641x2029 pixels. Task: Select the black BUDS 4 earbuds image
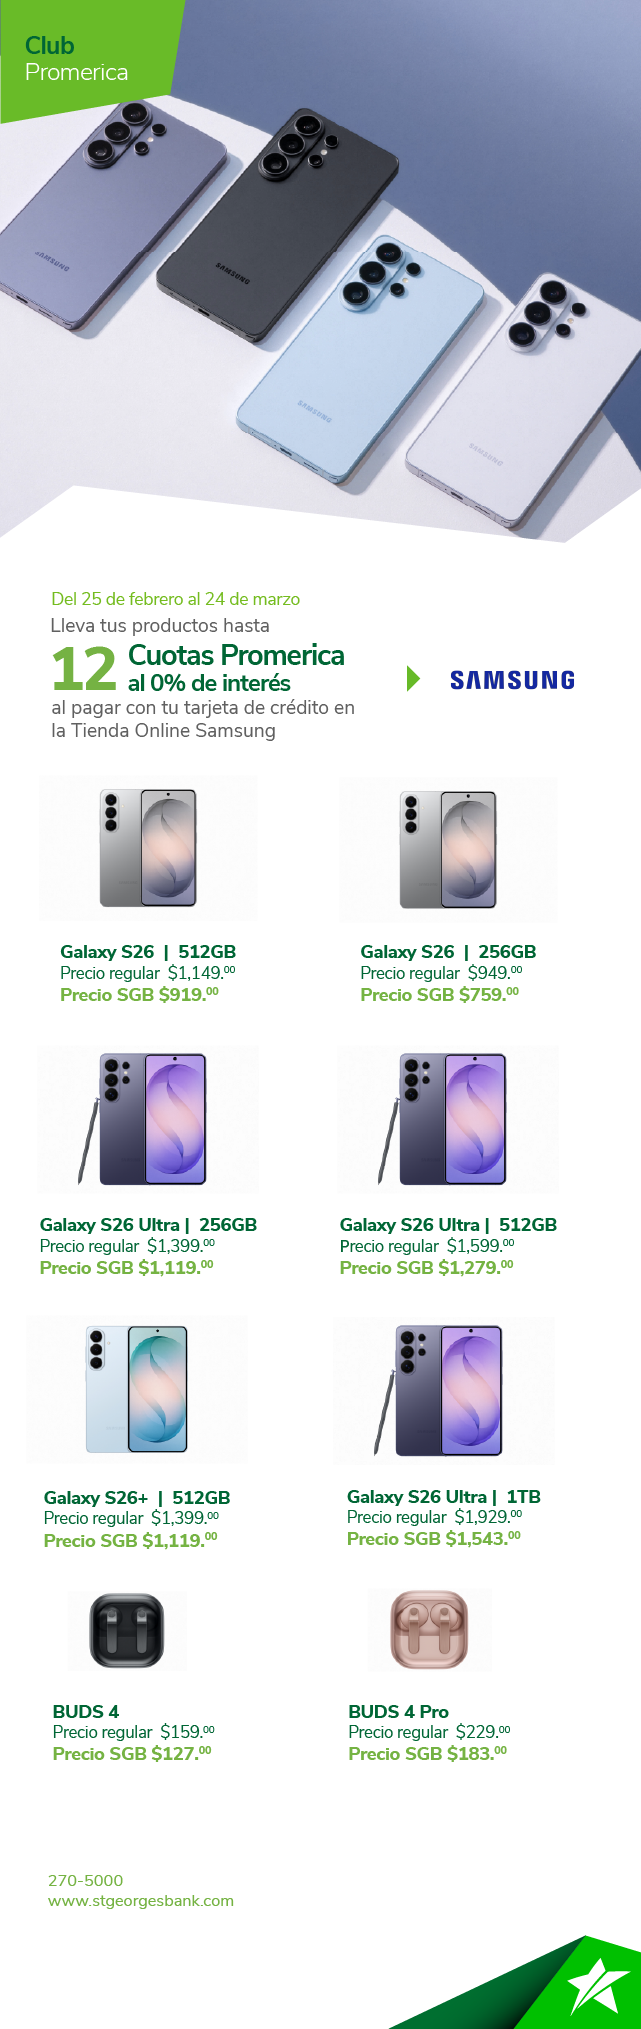pyautogui.click(x=127, y=1631)
